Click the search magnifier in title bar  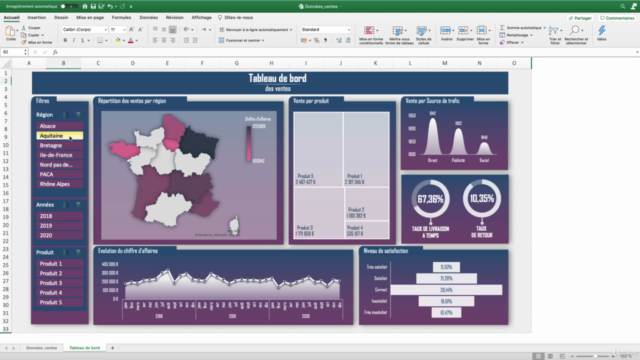(622, 7)
